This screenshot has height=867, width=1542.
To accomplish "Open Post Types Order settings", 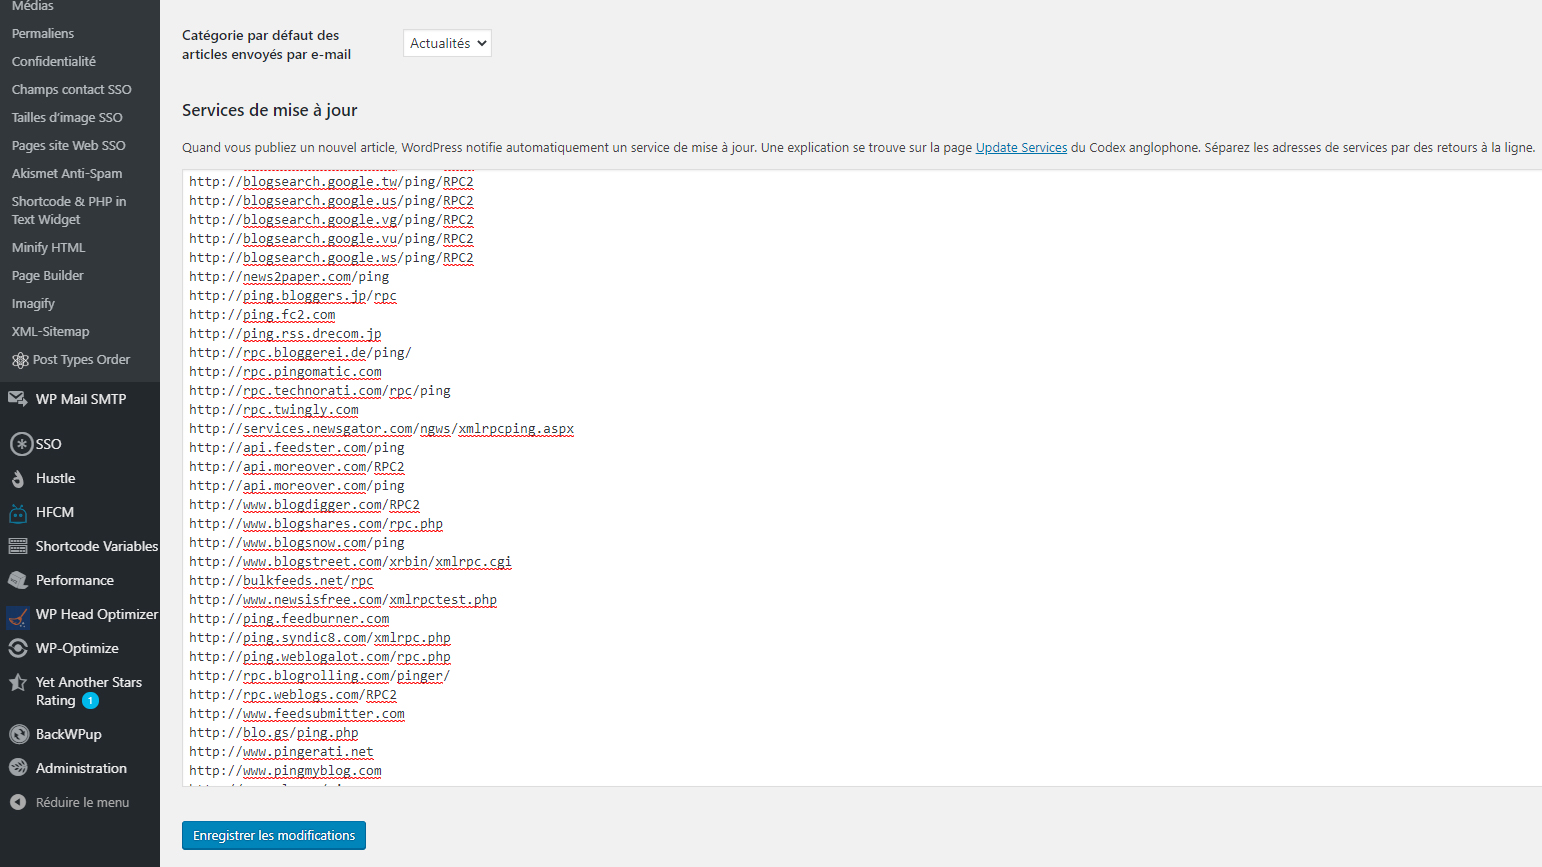I will (x=82, y=359).
